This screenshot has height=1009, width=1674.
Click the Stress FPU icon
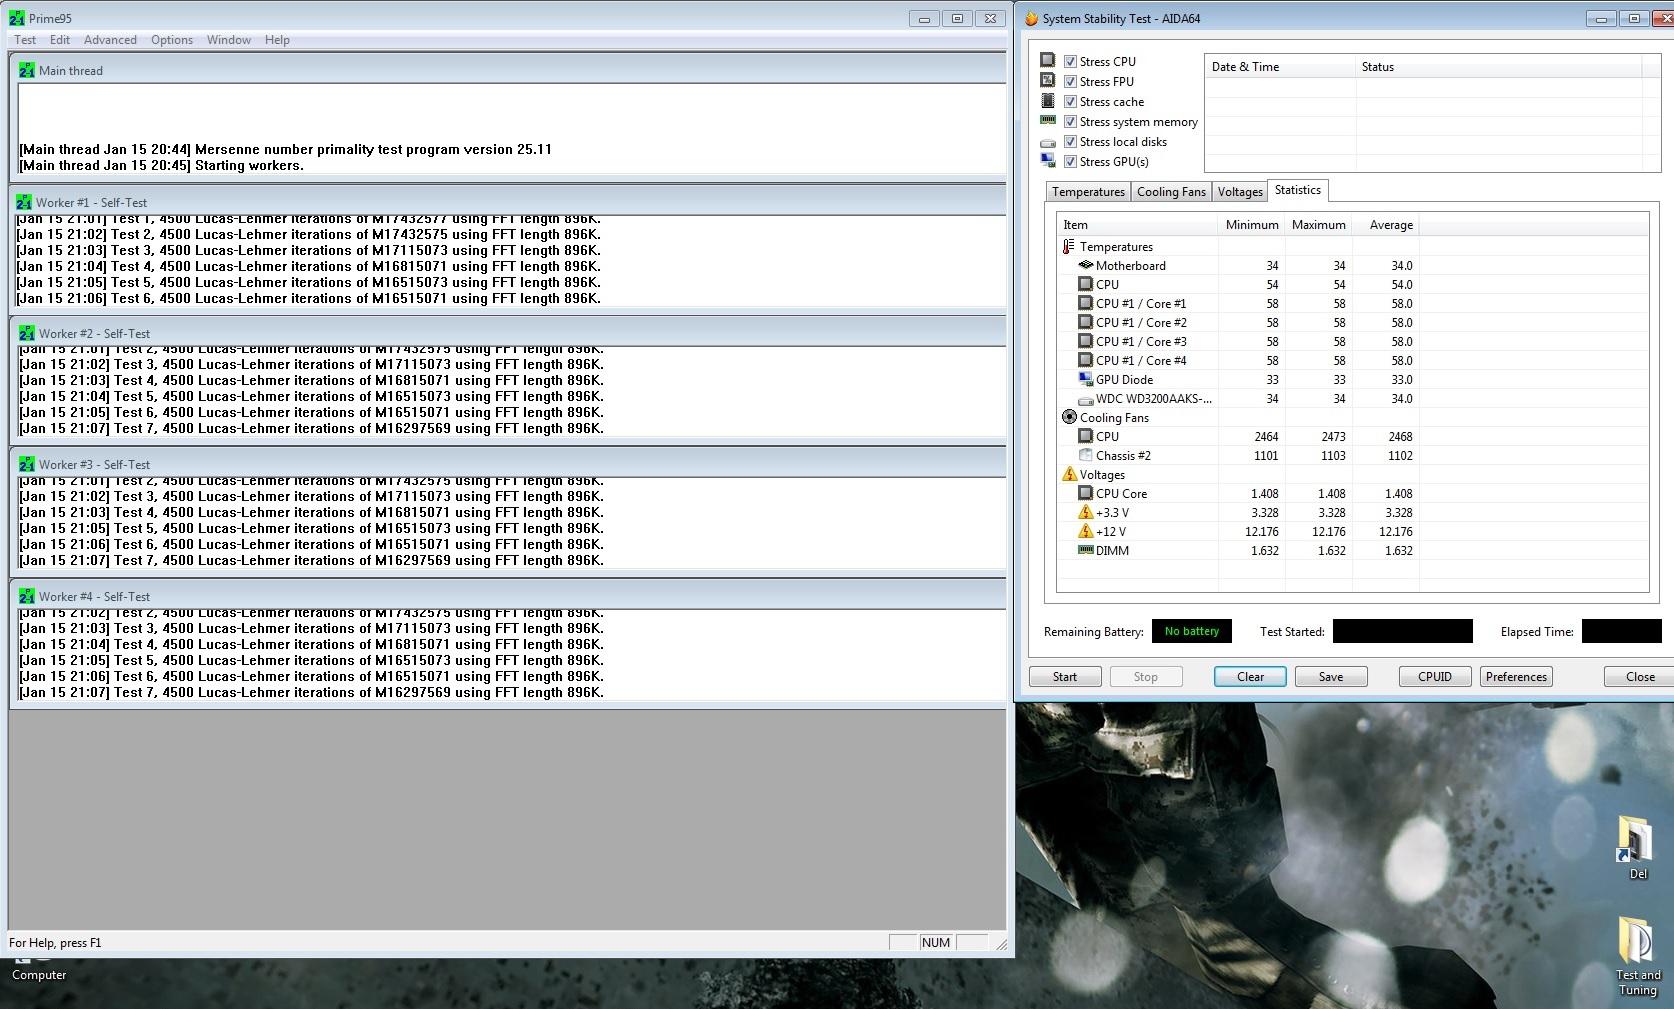pyautogui.click(x=1047, y=80)
